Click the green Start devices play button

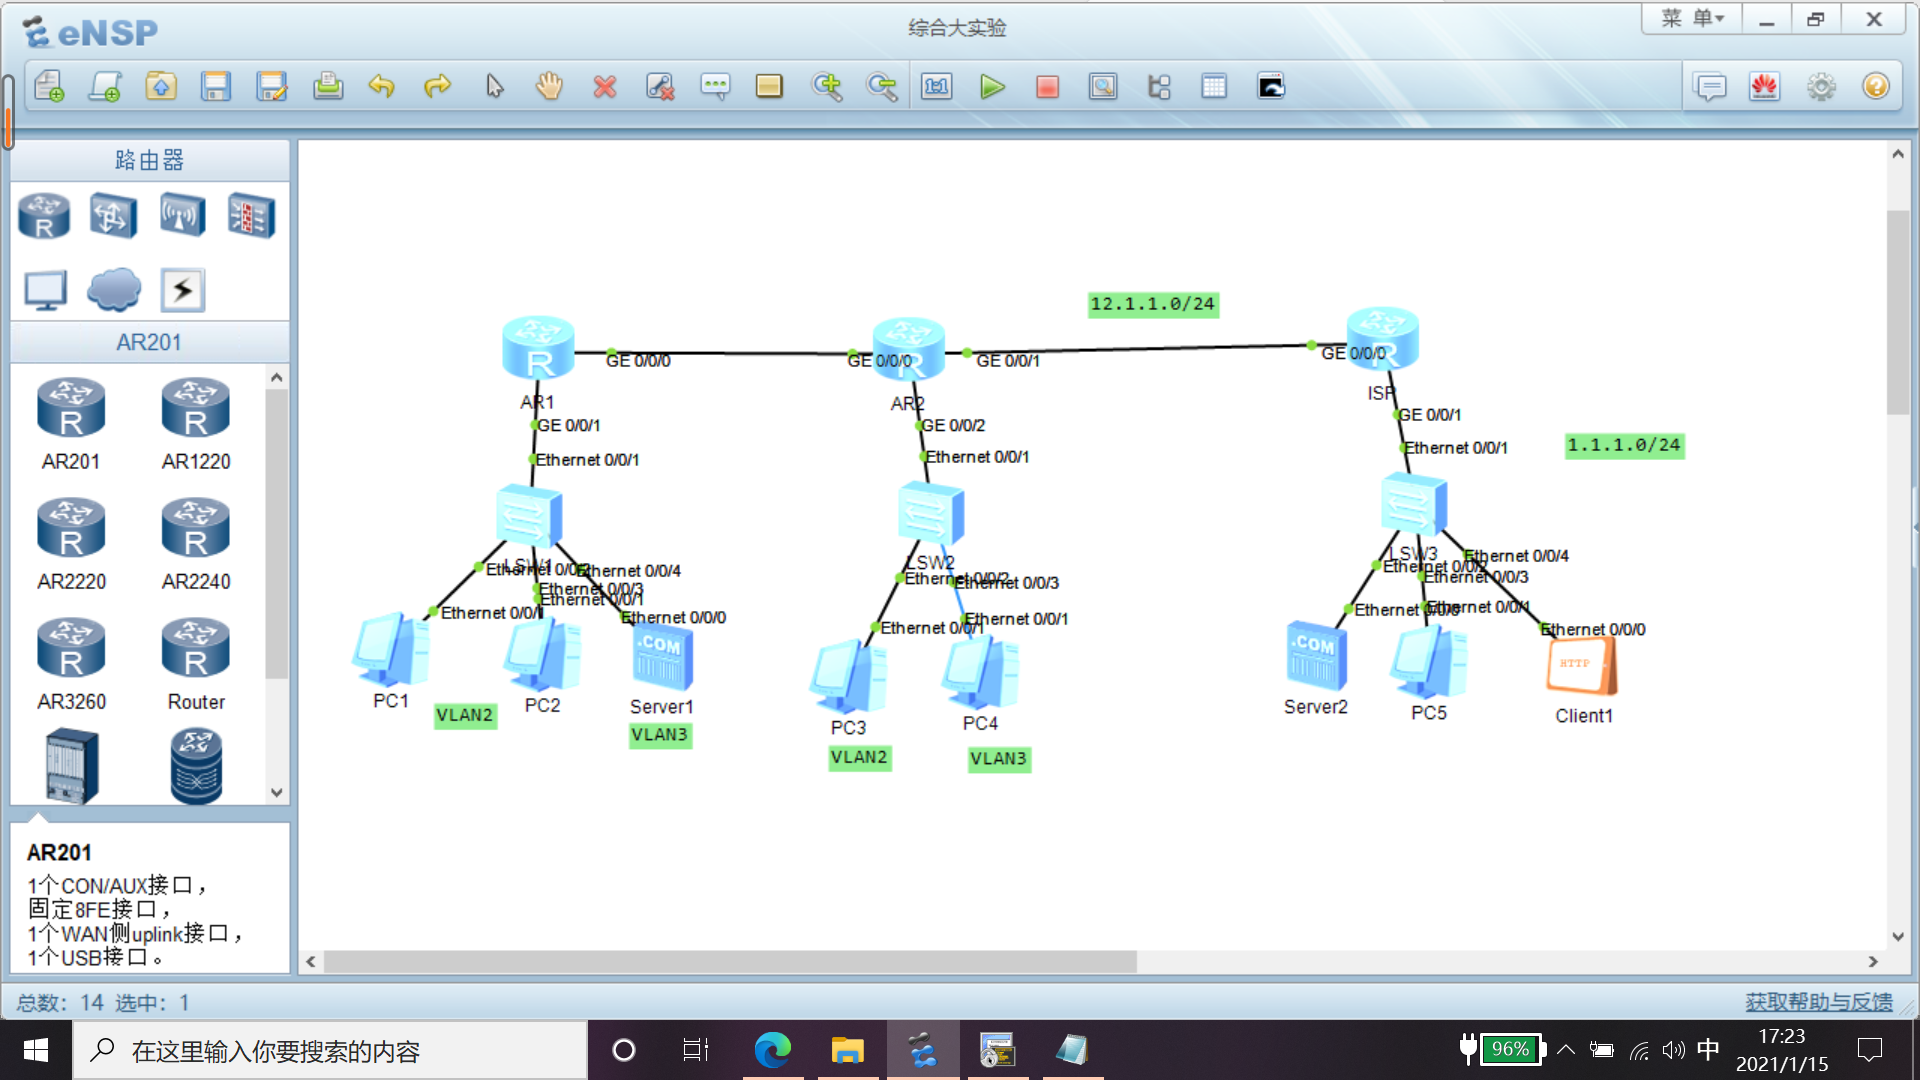[x=992, y=87]
